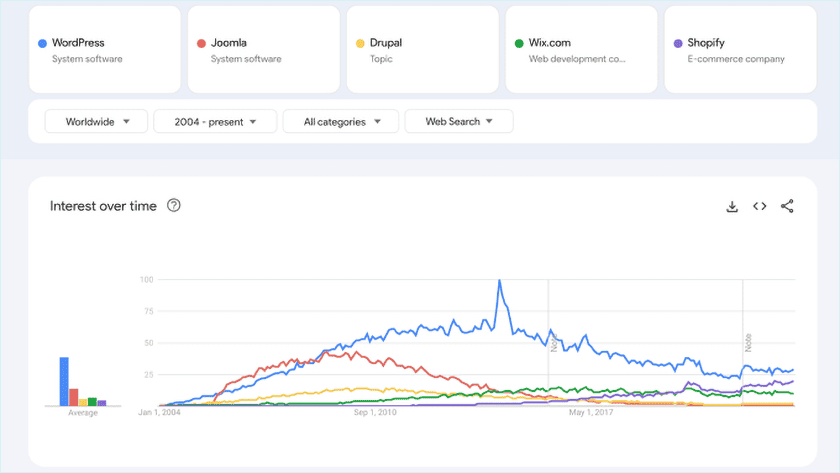Viewport: 840px width, 473px height.
Task: Download the Interest over time chart data
Action: [732, 206]
